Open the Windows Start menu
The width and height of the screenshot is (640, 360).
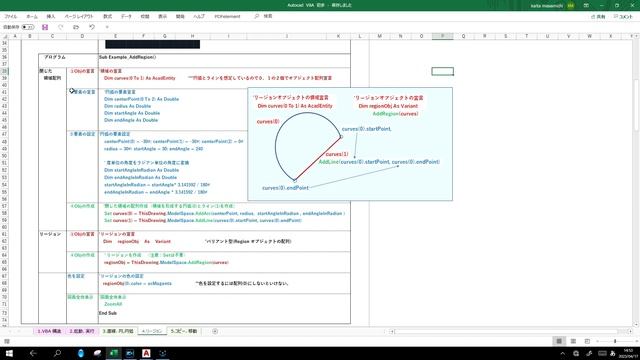coord(9,353)
